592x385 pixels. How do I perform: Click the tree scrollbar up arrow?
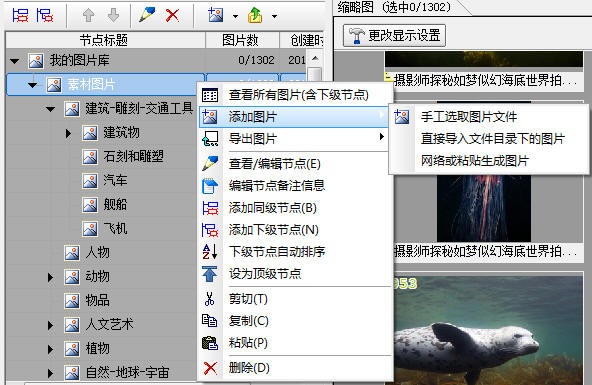point(315,59)
